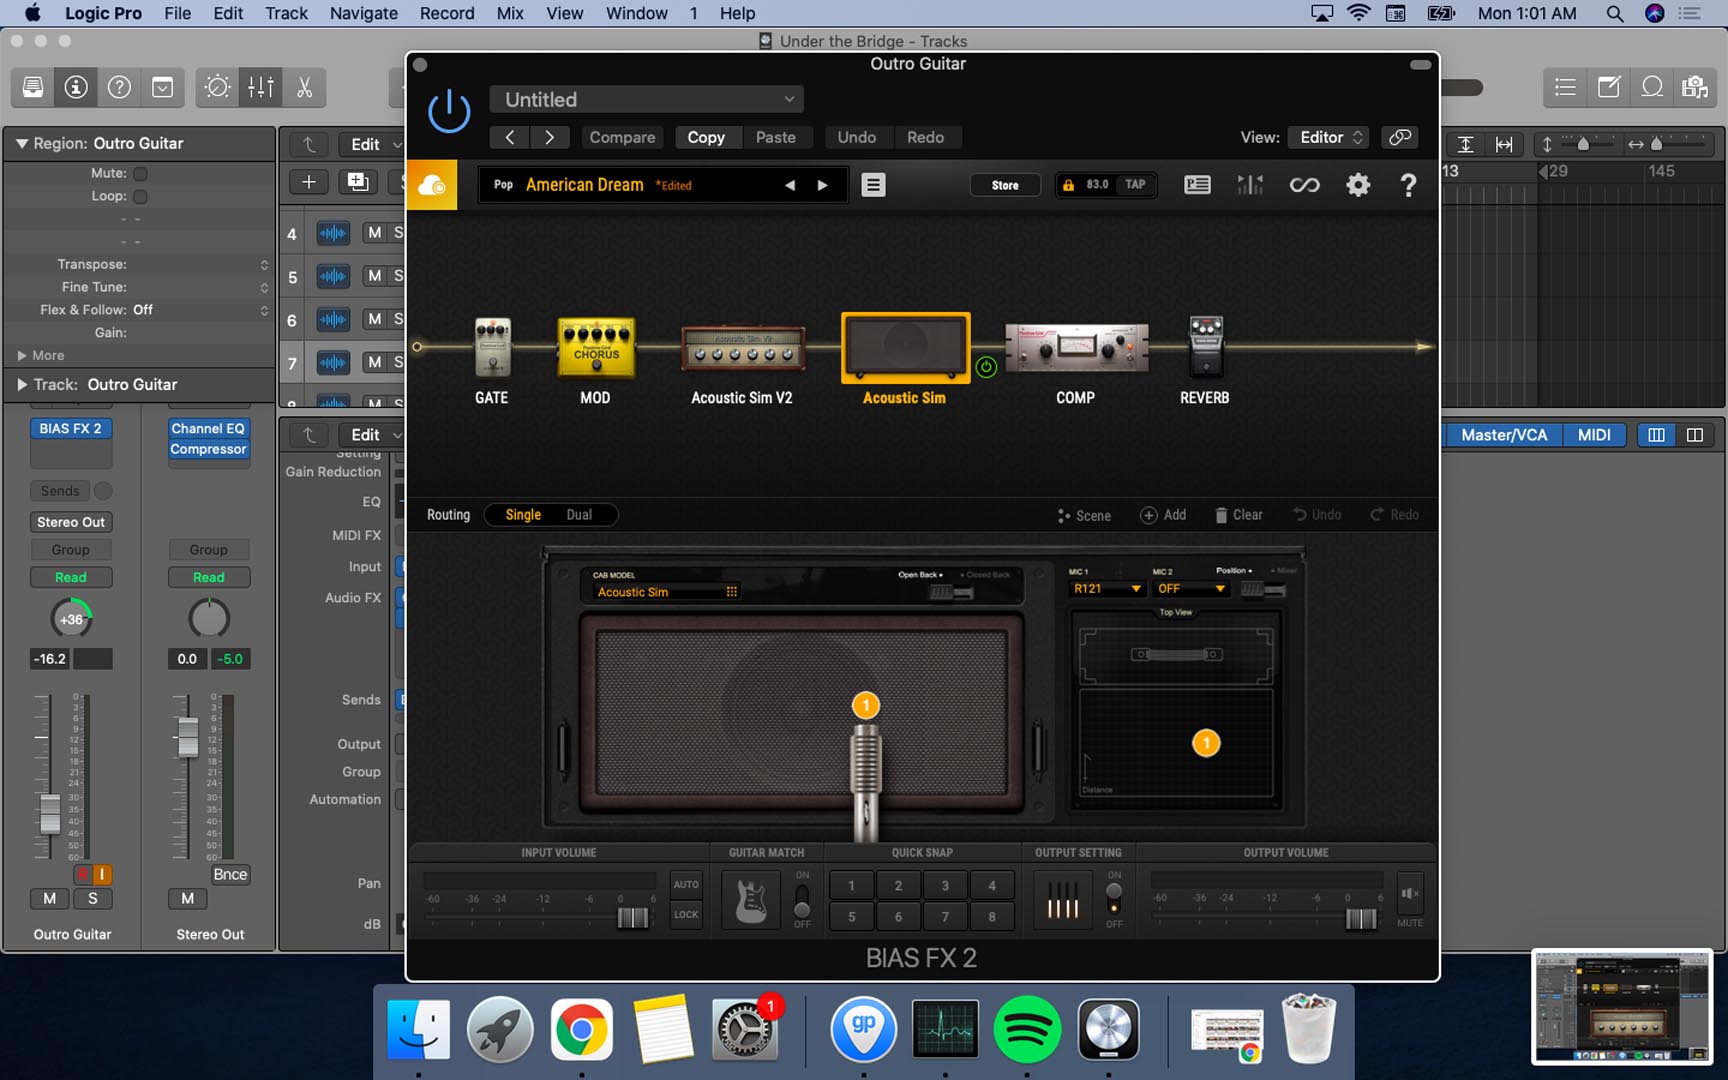Viewport: 1728px width, 1080px height.
Task: Toggle Guitar Match ON/OFF switch
Action: 802,899
